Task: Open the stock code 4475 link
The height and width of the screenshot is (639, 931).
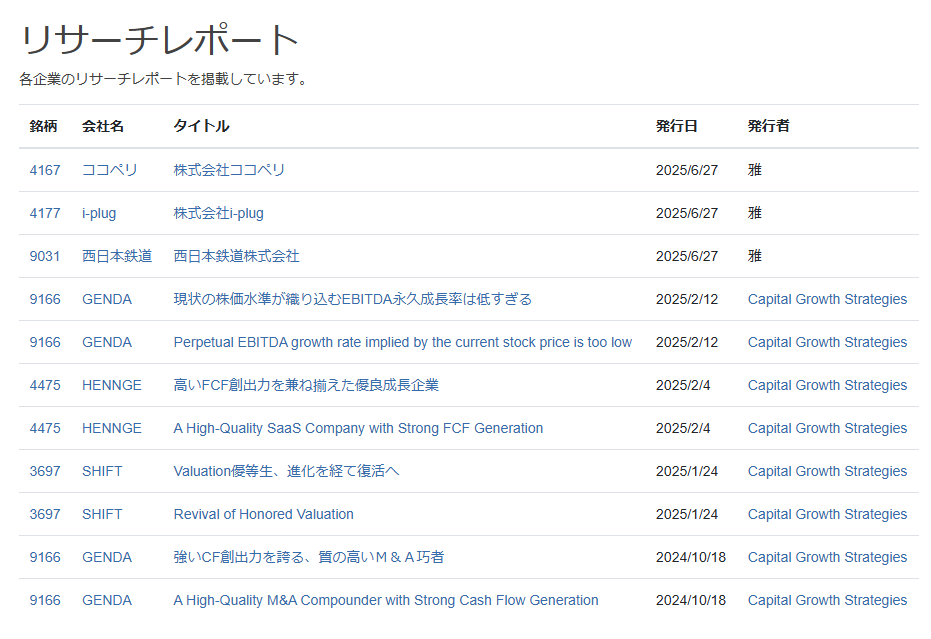Action: coord(41,385)
